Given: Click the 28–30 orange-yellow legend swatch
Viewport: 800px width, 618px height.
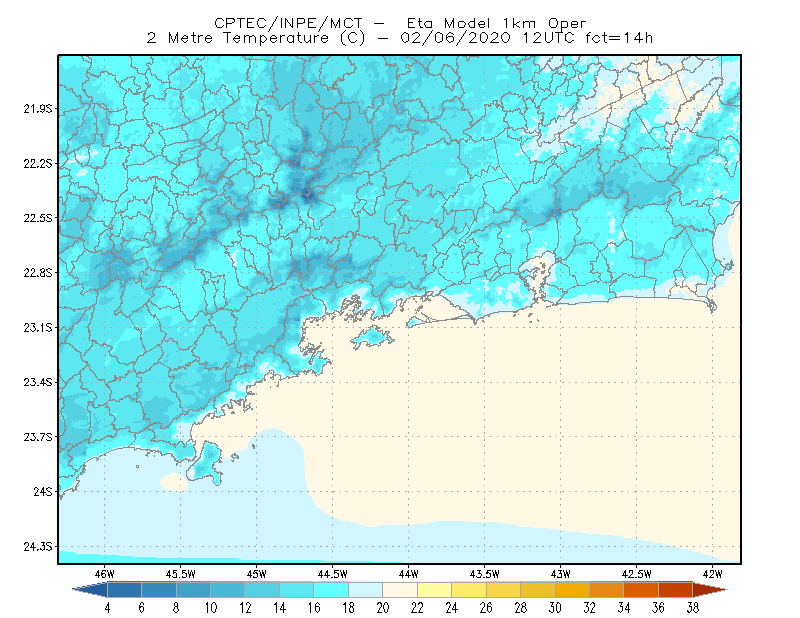Looking at the screenshot, I should click(538, 590).
